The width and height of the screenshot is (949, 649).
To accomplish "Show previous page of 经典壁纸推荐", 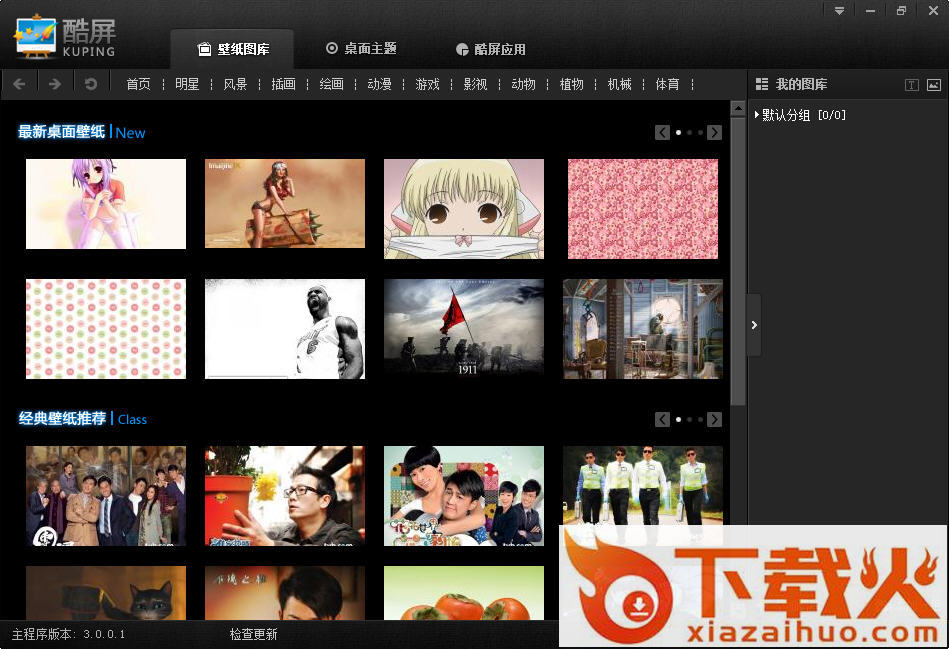I will [662, 419].
